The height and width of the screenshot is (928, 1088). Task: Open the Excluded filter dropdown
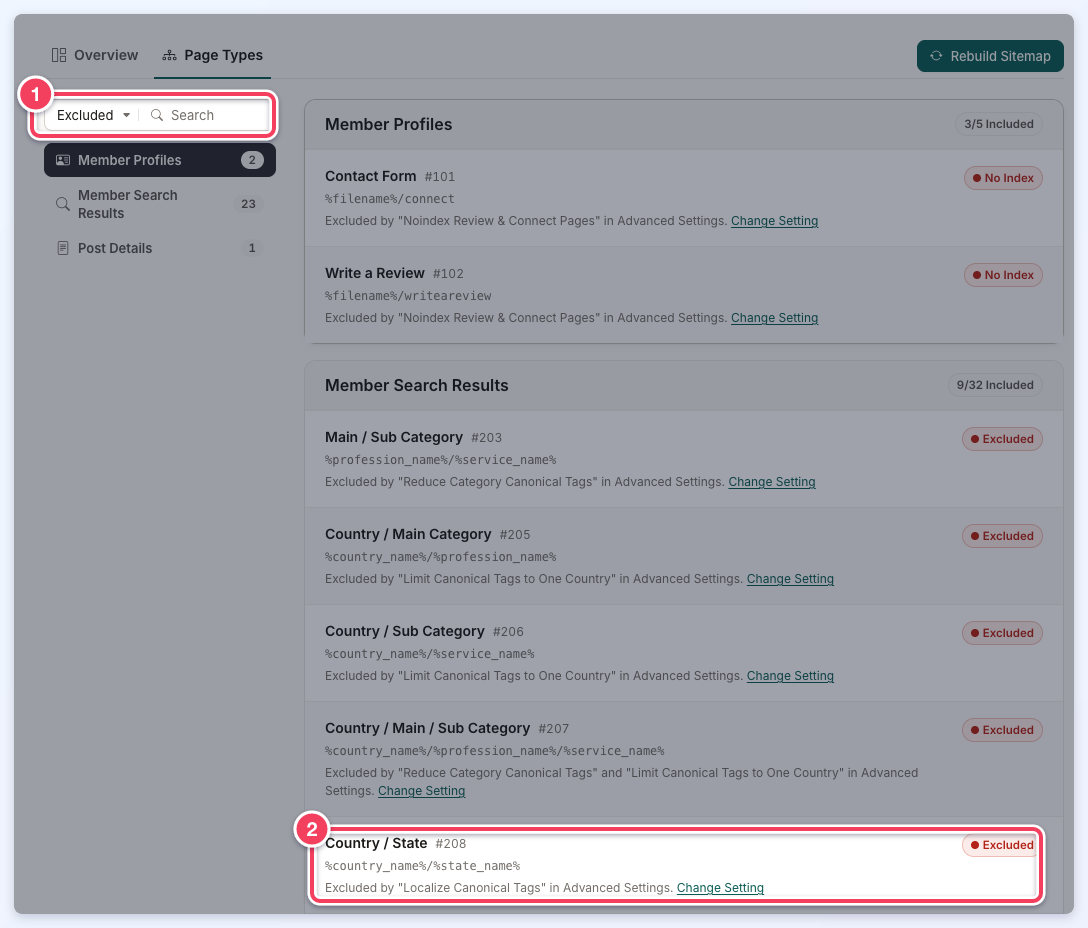93,115
